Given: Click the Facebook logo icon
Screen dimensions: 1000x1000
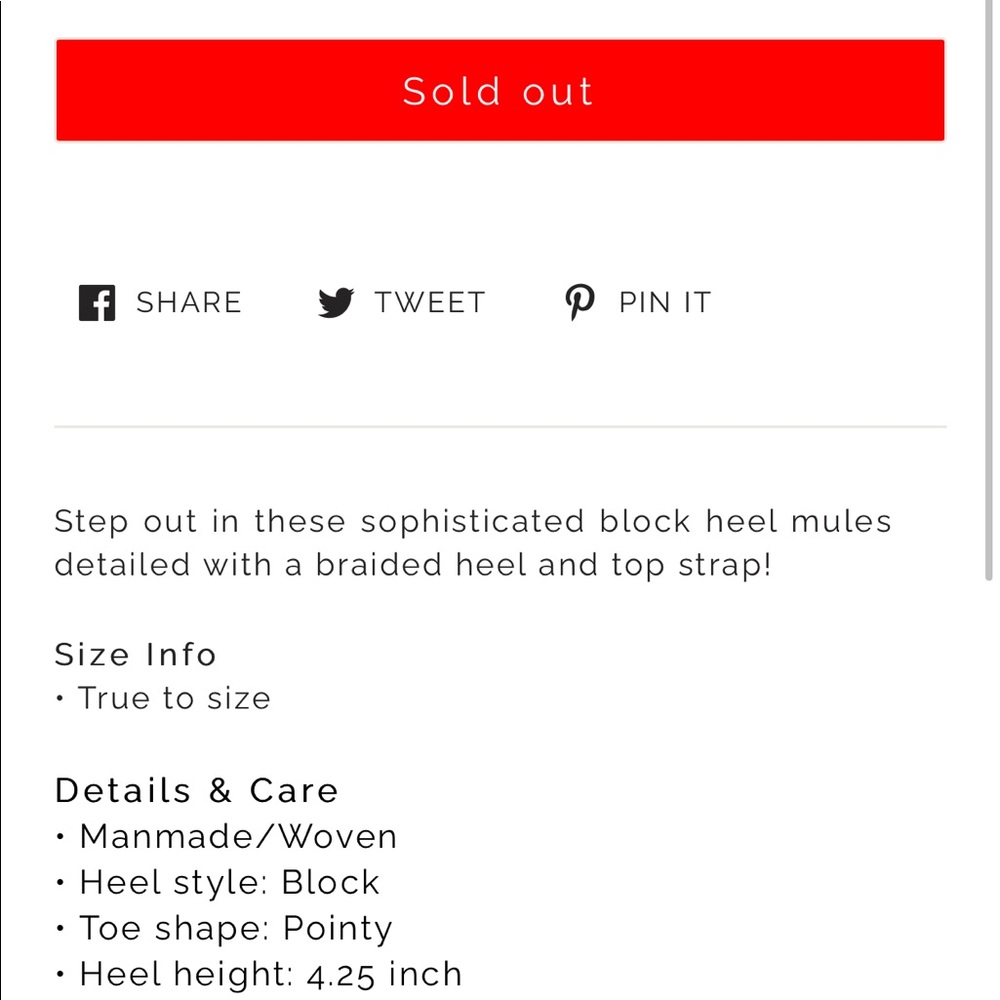Looking at the screenshot, I should pyautogui.click(x=97, y=302).
